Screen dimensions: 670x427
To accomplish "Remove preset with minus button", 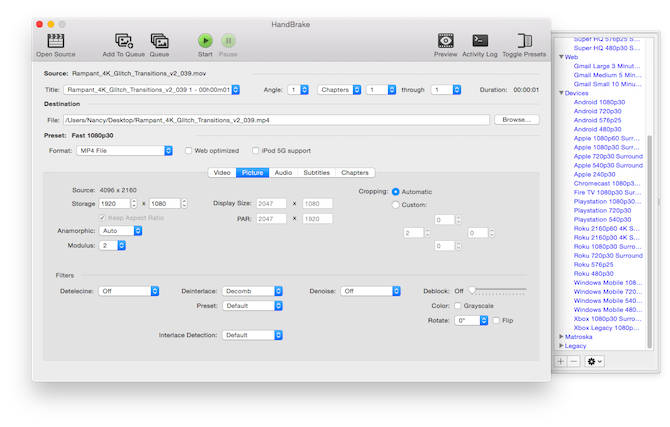I will click(x=573, y=361).
